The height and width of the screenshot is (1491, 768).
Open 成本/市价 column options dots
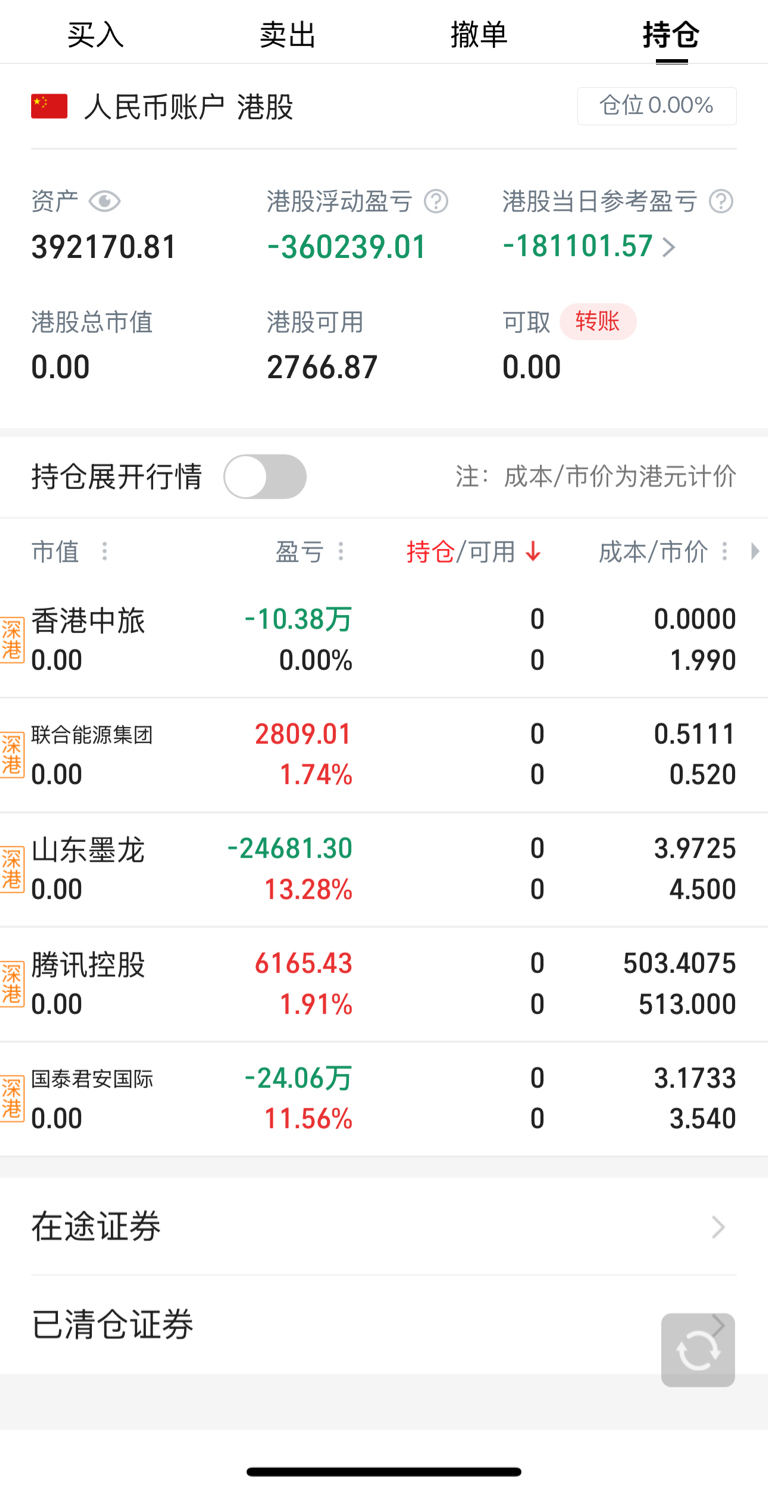pyautogui.click(x=725, y=552)
